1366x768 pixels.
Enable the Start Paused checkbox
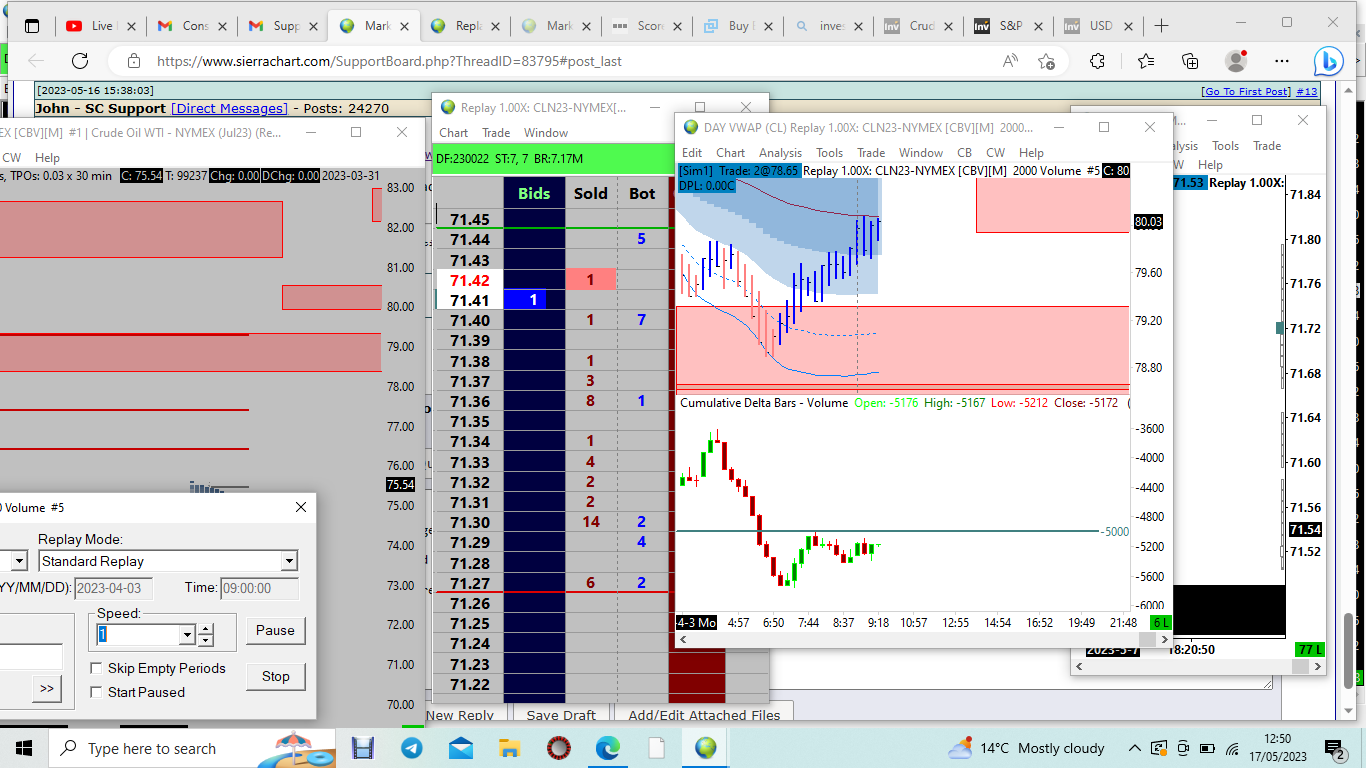click(97, 692)
